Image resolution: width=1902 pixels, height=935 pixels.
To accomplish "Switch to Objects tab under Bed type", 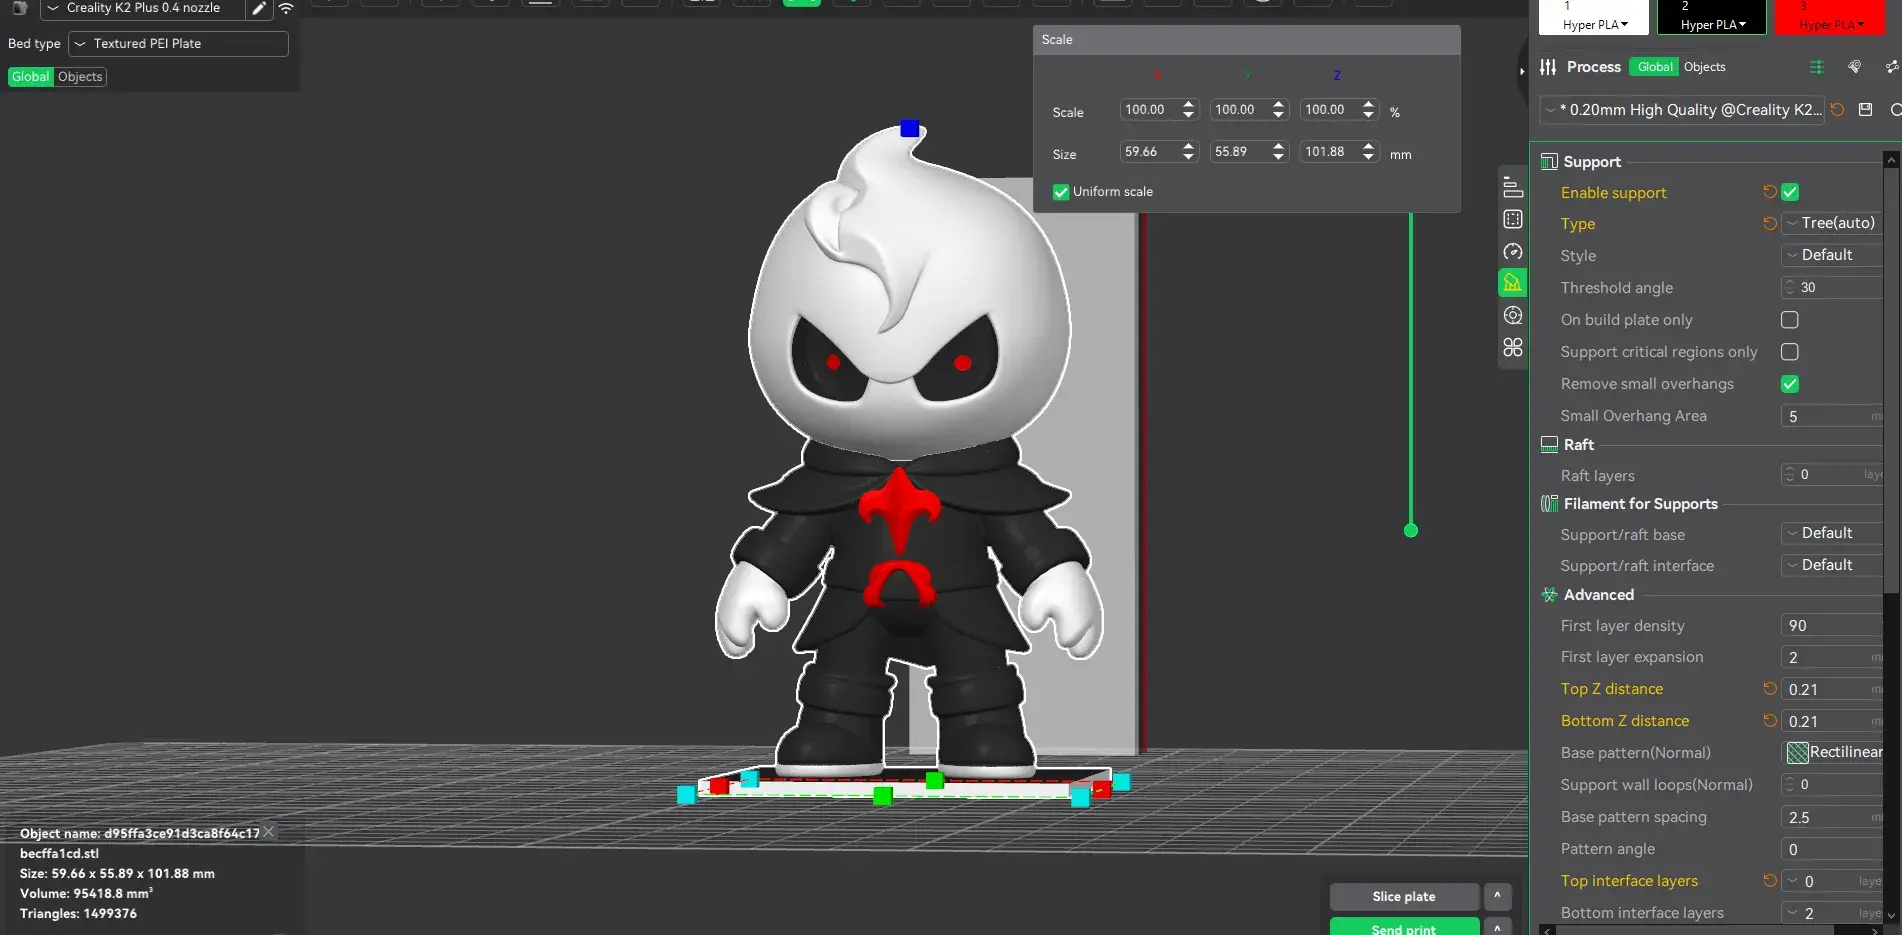I will tap(80, 77).
